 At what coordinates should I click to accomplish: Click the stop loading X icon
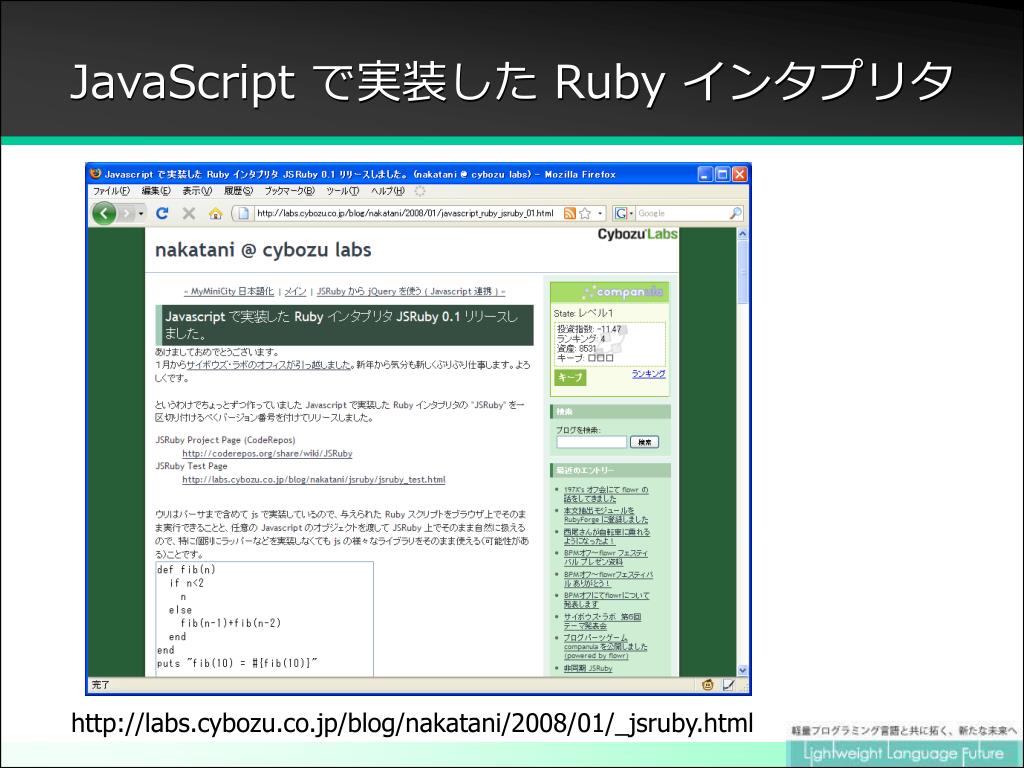189,213
